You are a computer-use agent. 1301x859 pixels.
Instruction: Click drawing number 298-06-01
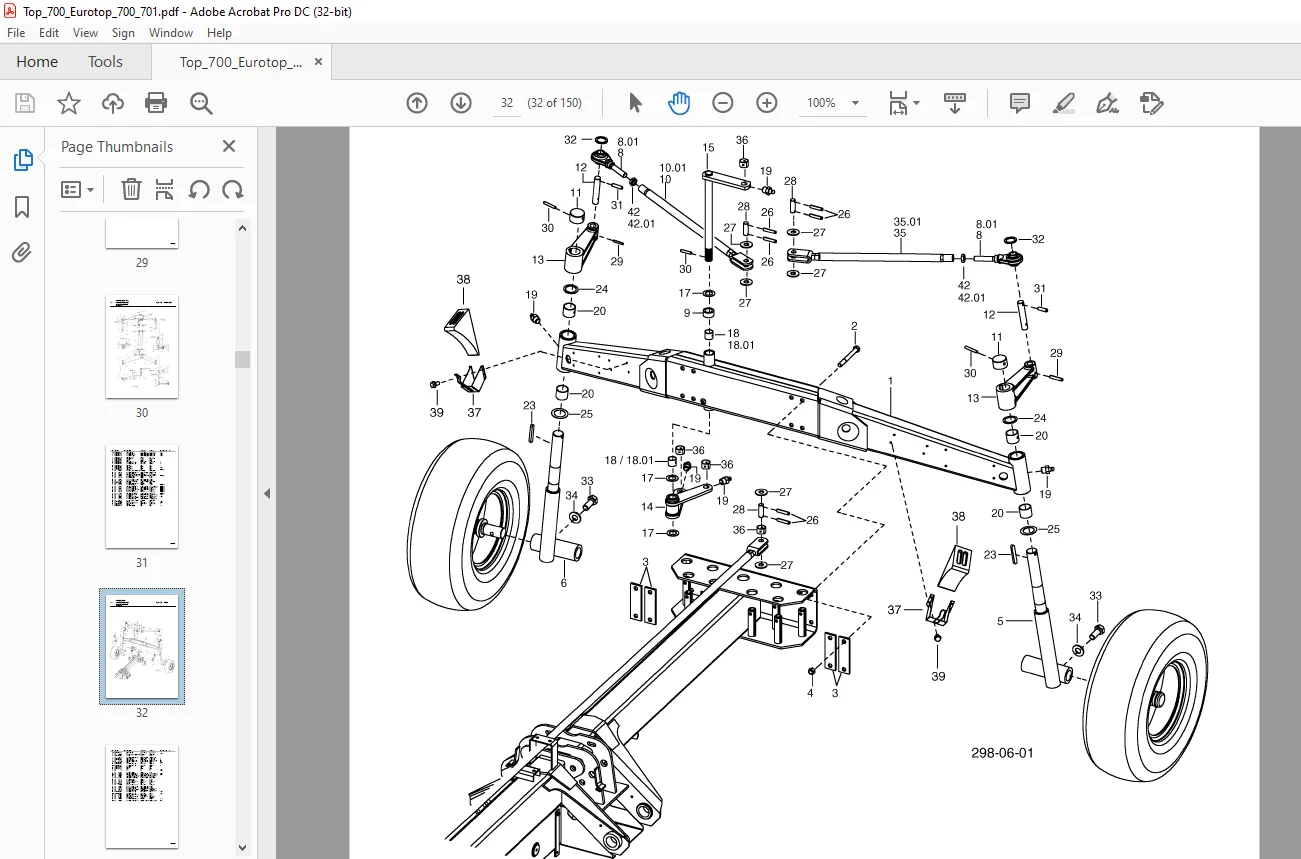coord(1002,753)
